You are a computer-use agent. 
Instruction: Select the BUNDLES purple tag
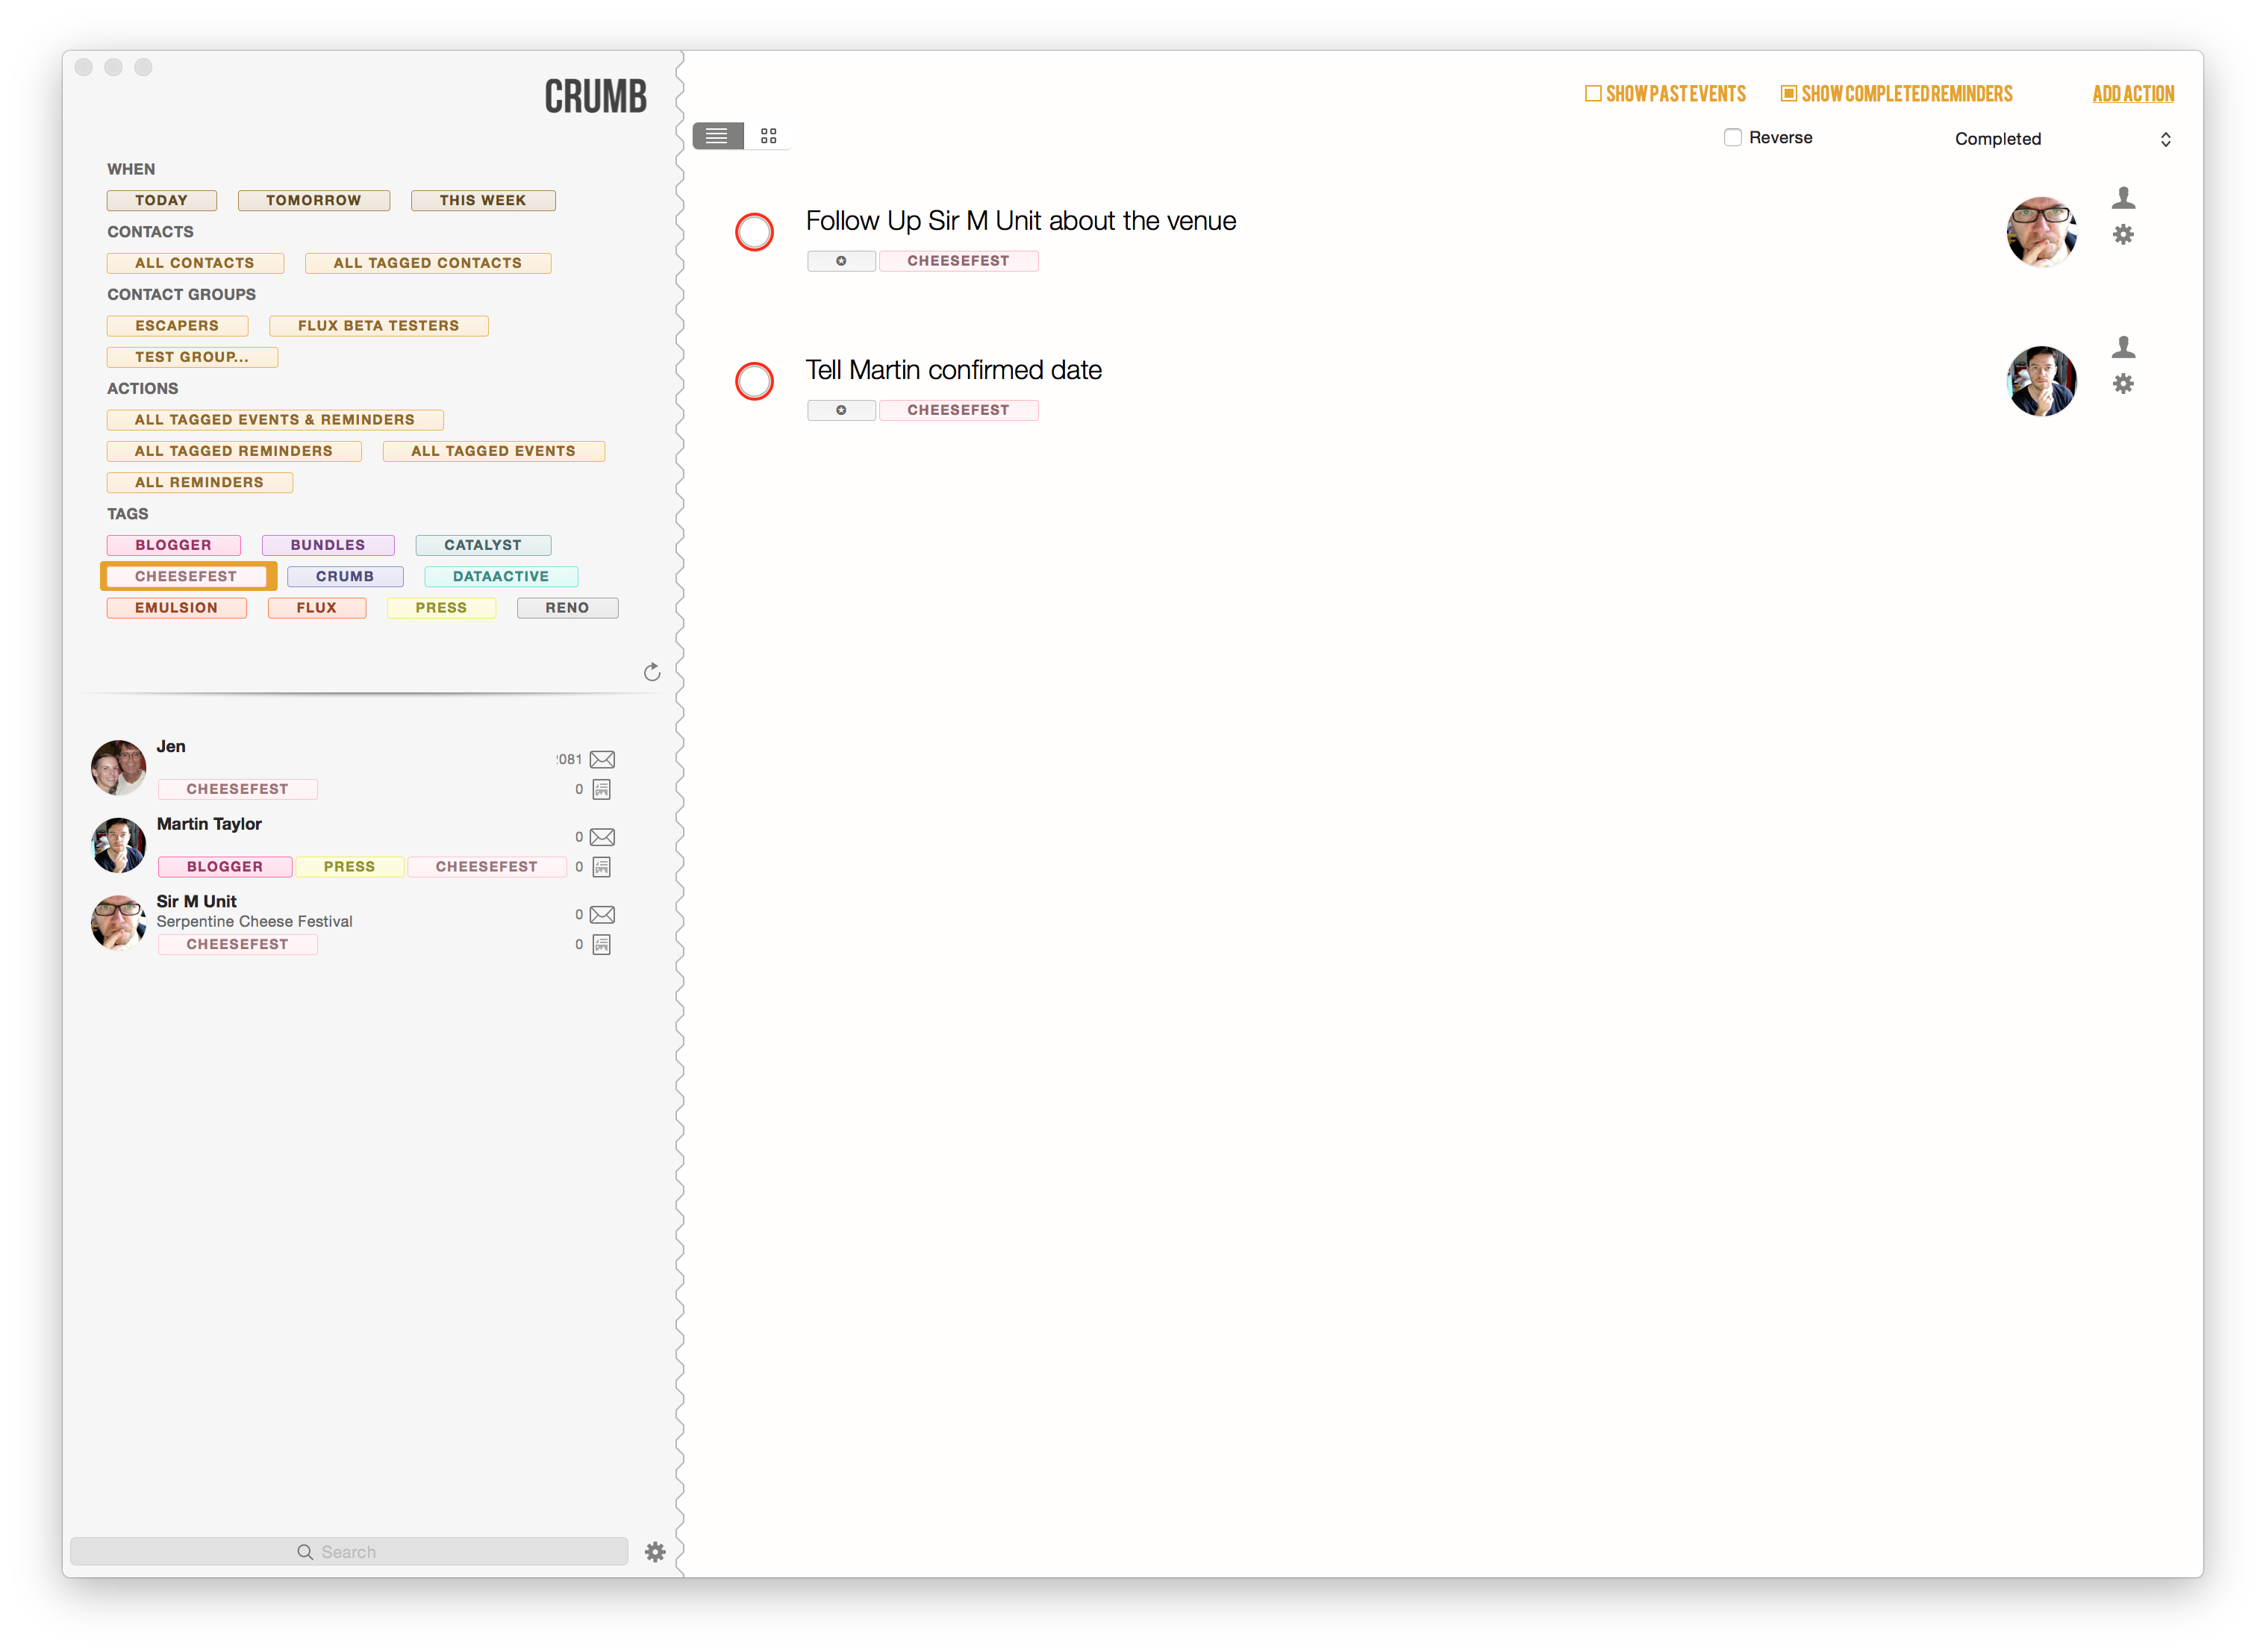pos(327,545)
